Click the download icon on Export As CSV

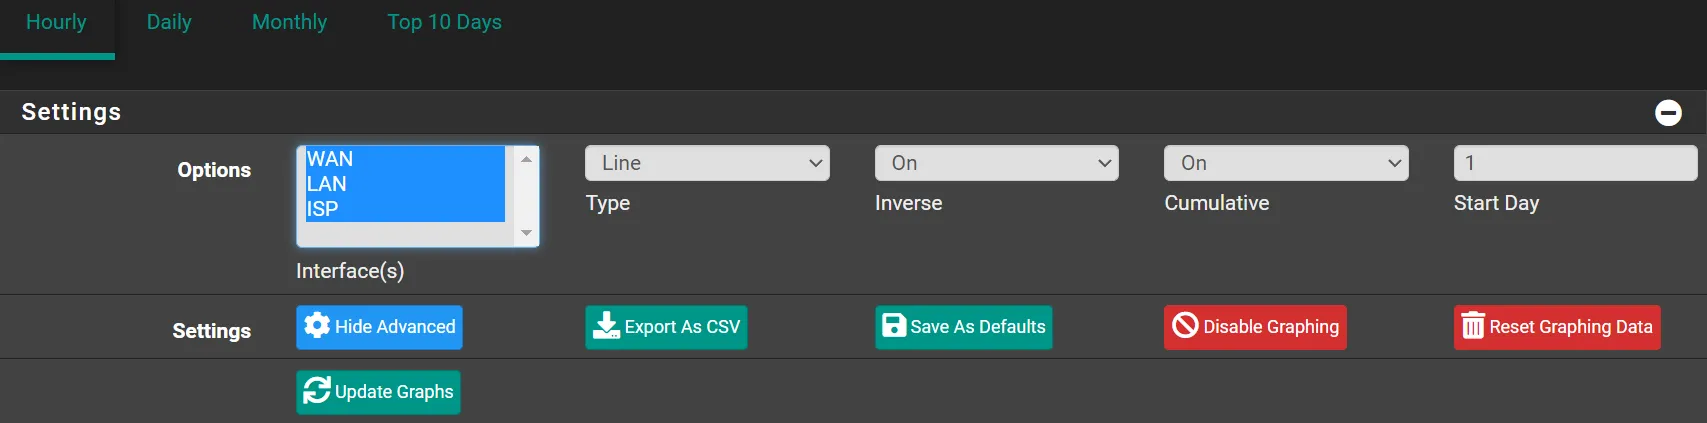tap(606, 326)
